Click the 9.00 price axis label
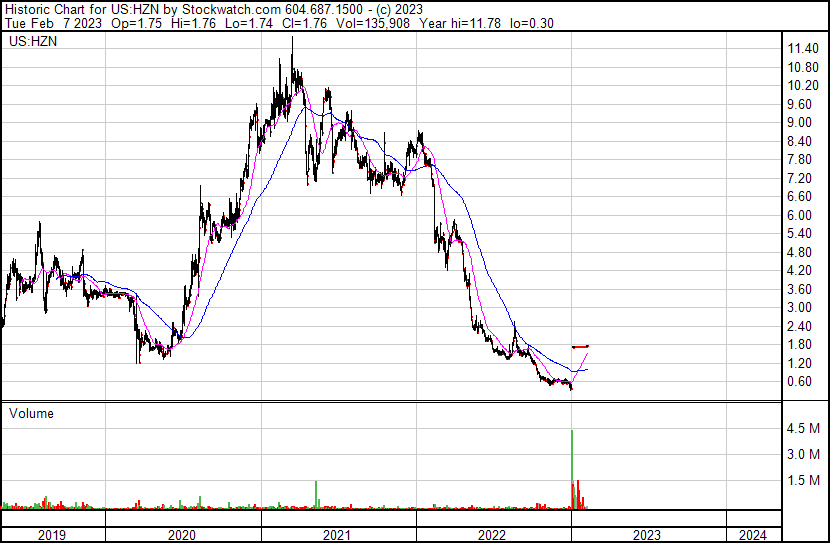The height and width of the screenshot is (543, 830). point(799,122)
